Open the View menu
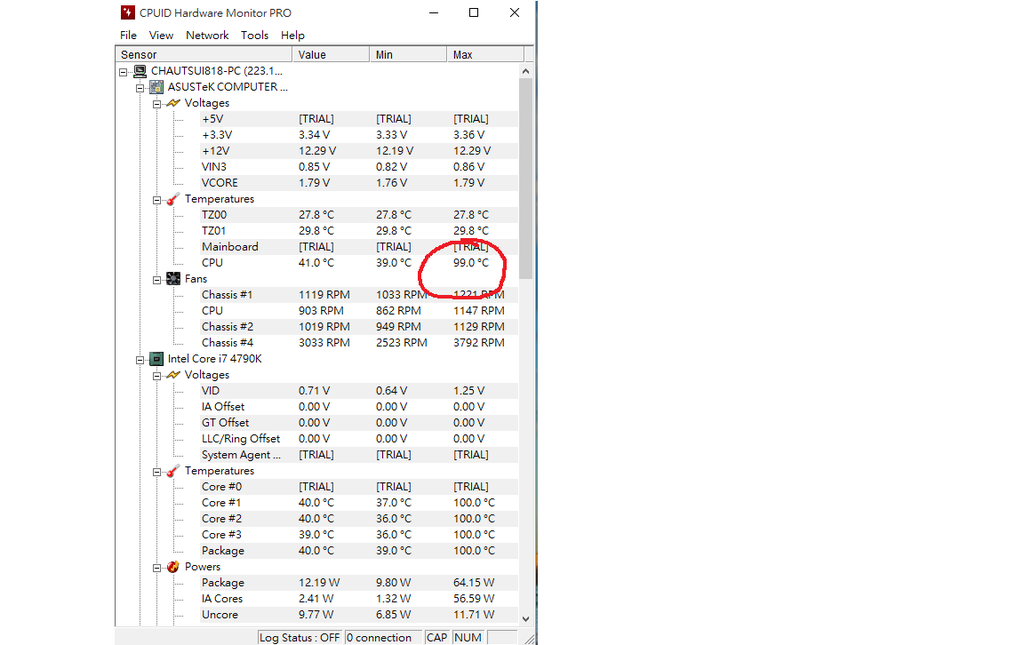Image resolution: width=1024 pixels, height=645 pixels. (x=161, y=35)
